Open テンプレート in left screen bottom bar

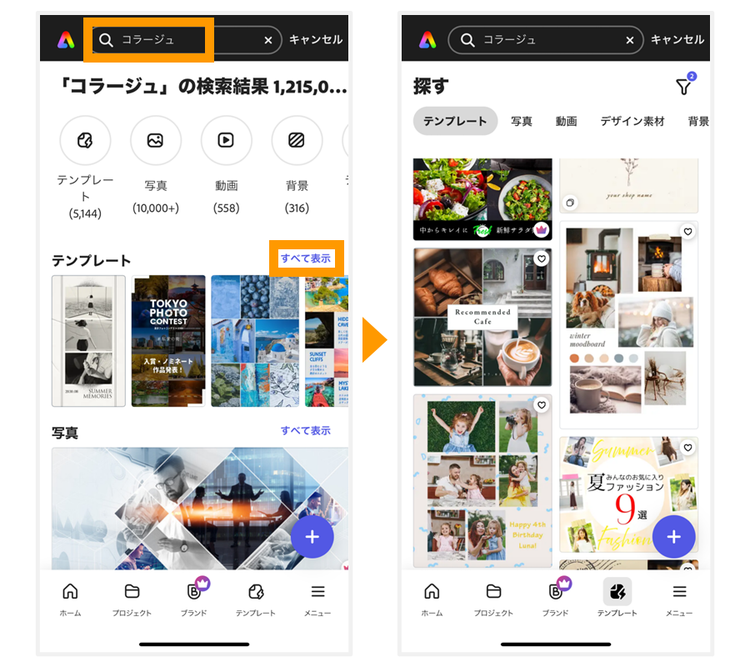(x=256, y=599)
